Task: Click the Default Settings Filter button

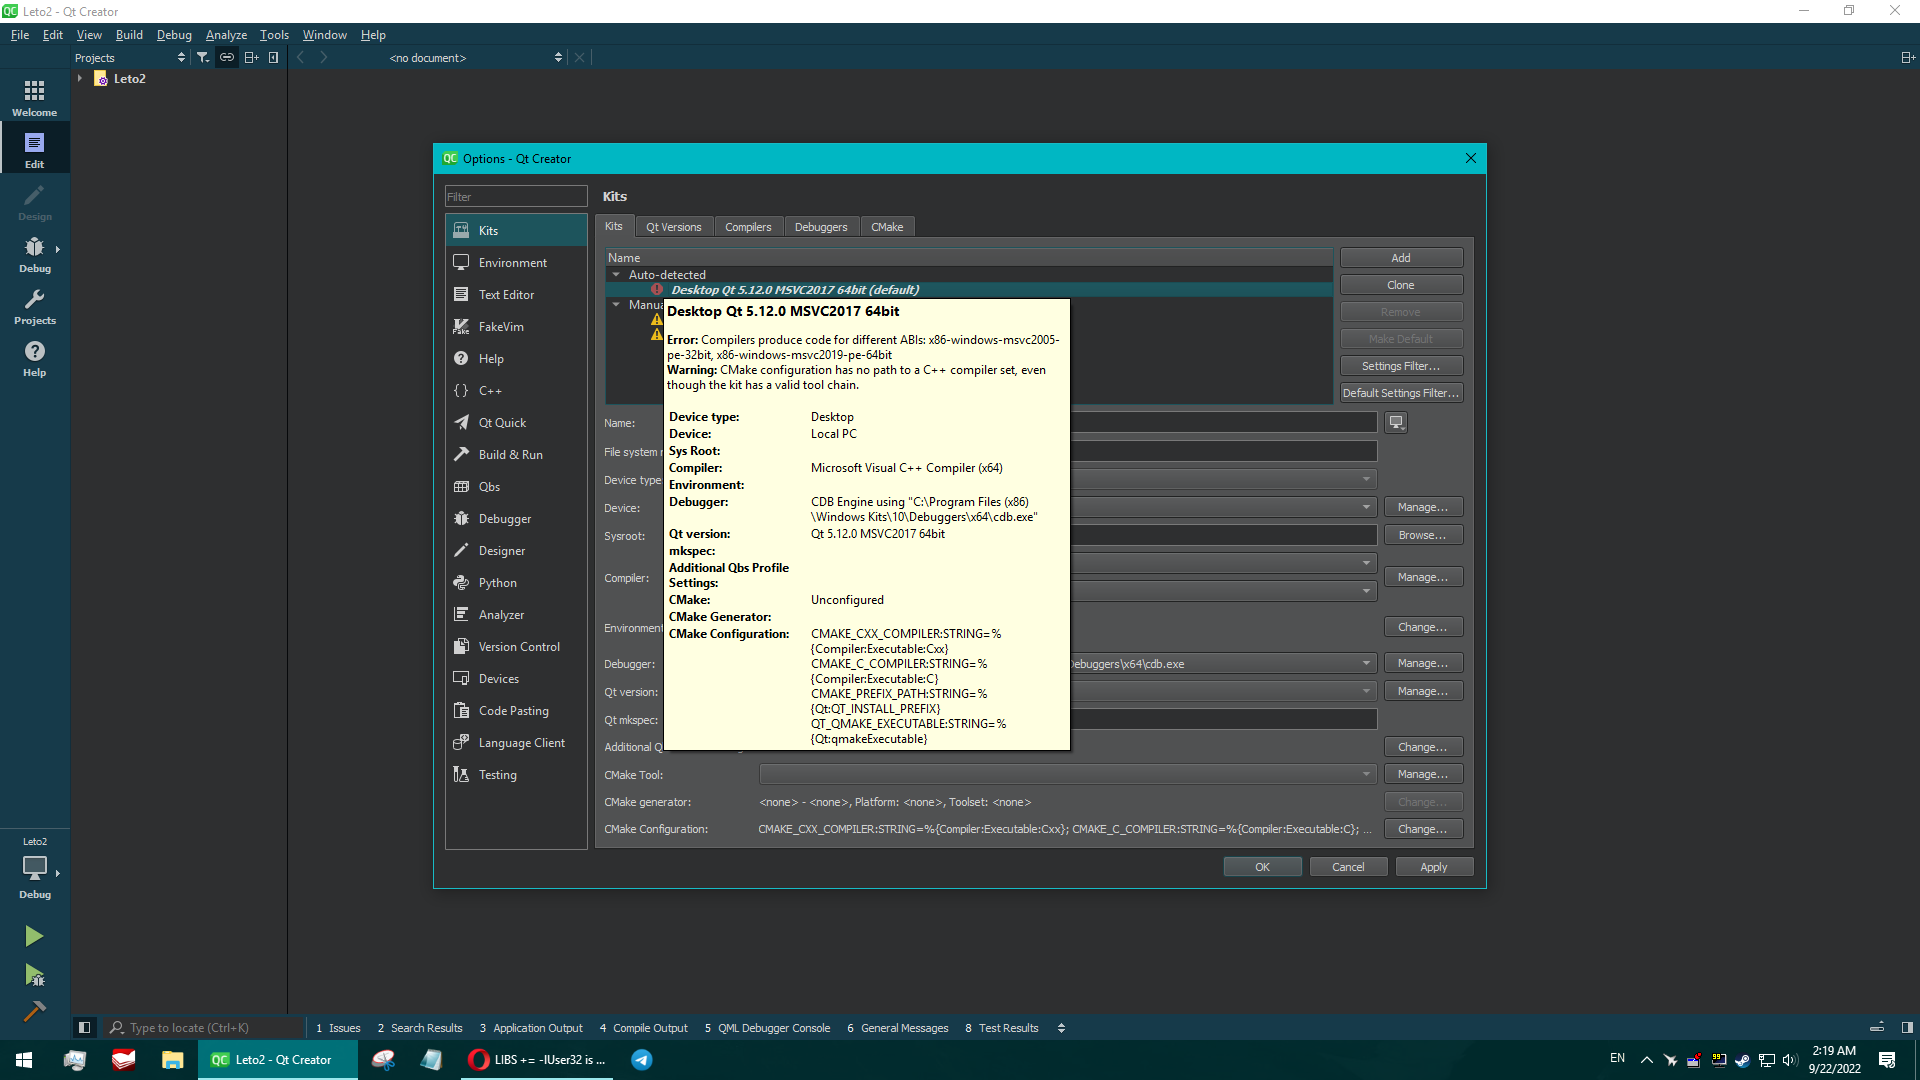Action: pyautogui.click(x=1401, y=393)
